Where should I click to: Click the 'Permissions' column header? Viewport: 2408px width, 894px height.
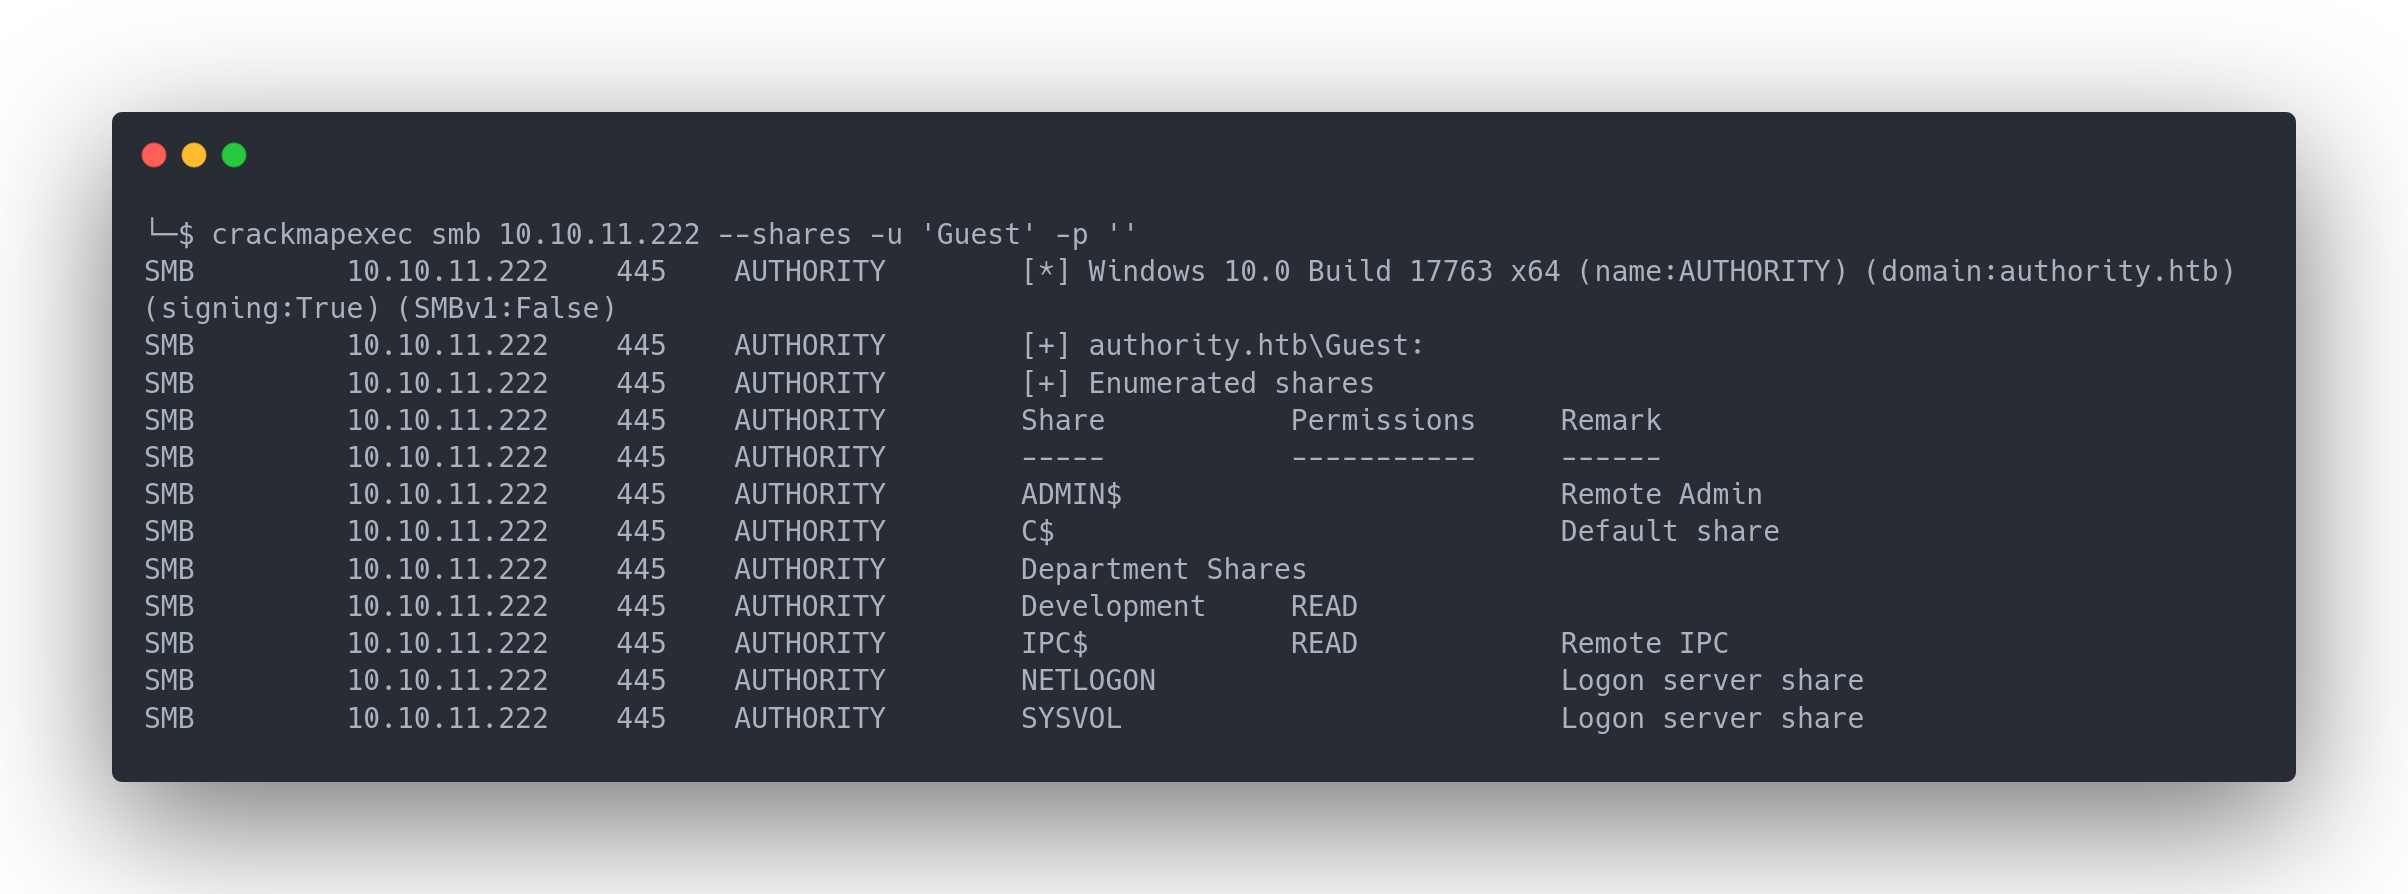[x=1382, y=420]
